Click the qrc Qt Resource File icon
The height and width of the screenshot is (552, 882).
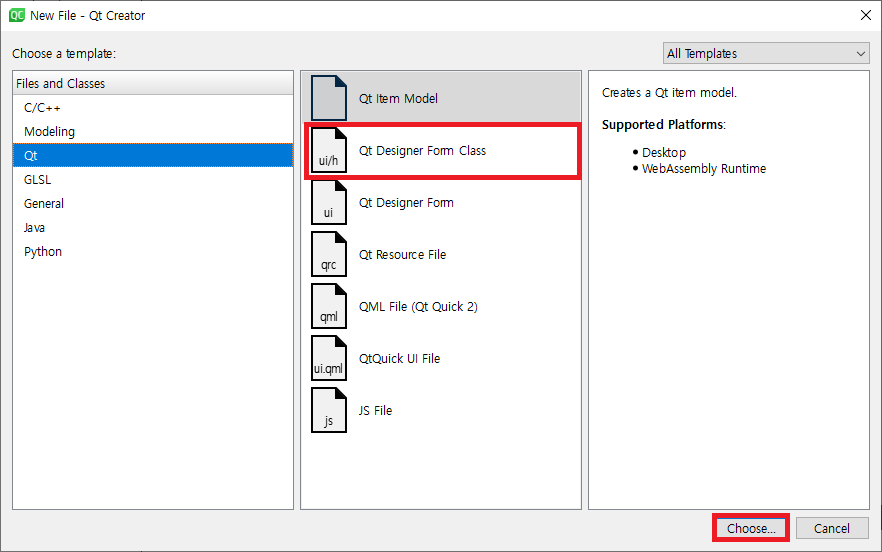(x=329, y=254)
